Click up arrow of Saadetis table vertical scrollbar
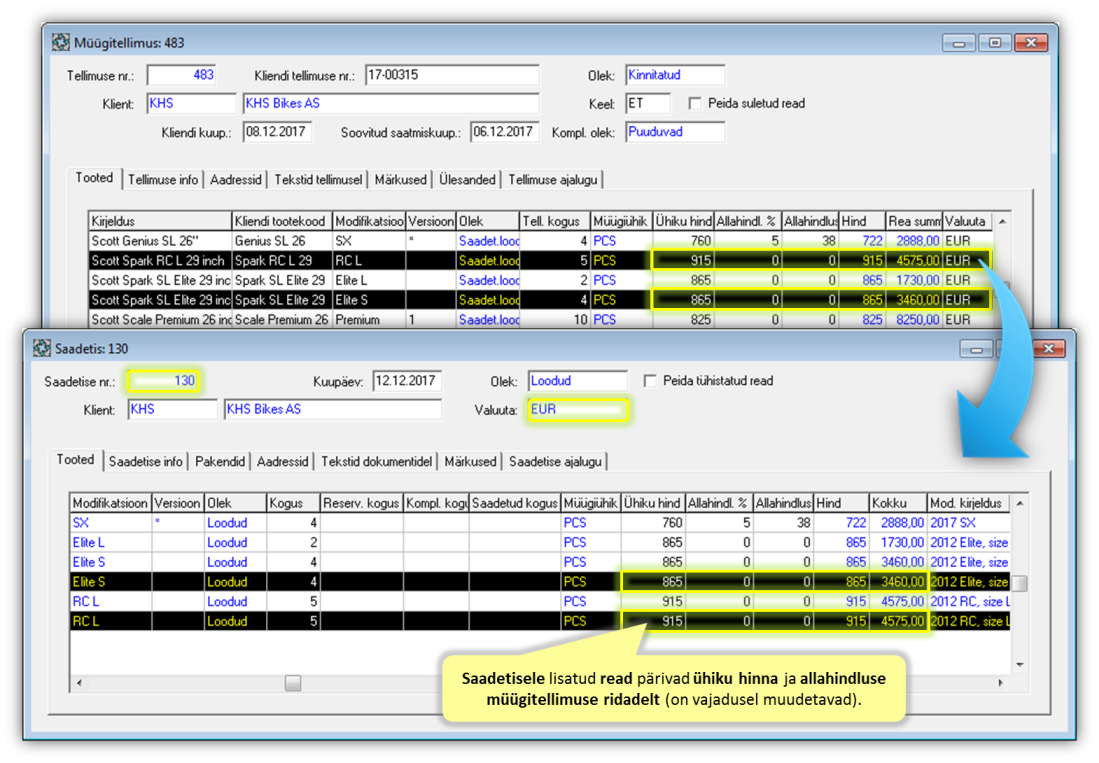This screenshot has height=763, width=1099. [x=1020, y=503]
